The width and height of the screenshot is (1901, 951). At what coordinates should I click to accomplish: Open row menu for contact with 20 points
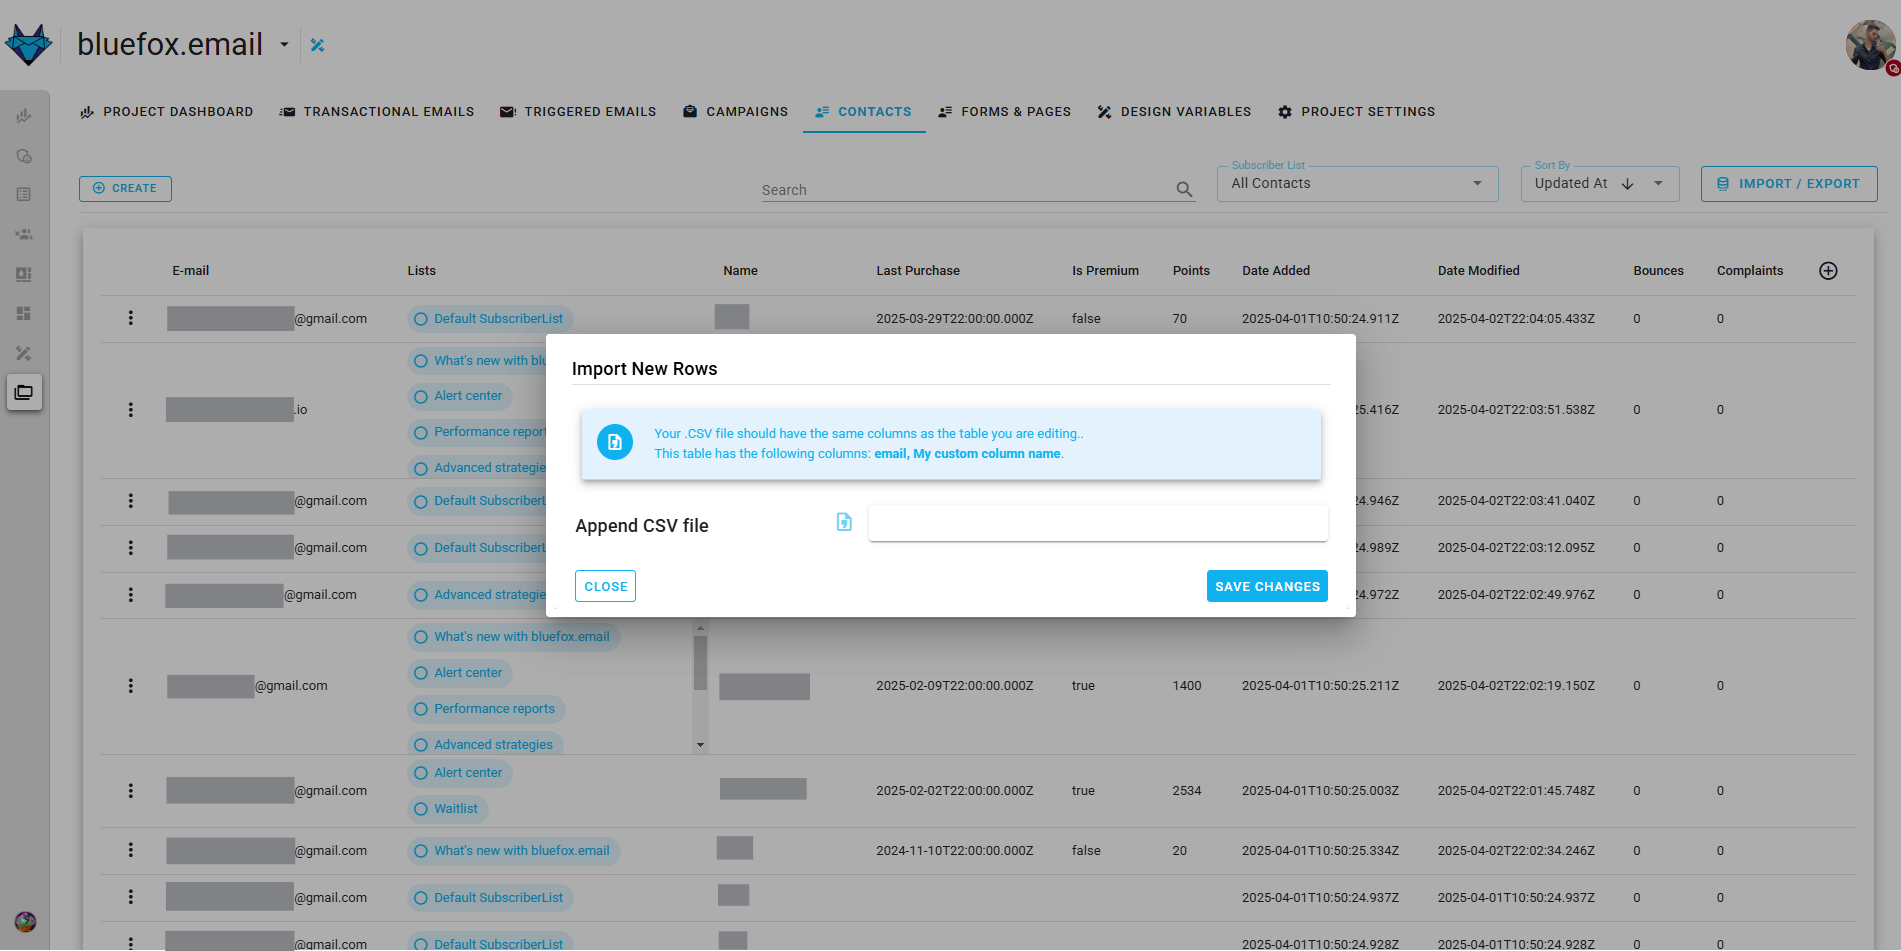[130, 850]
